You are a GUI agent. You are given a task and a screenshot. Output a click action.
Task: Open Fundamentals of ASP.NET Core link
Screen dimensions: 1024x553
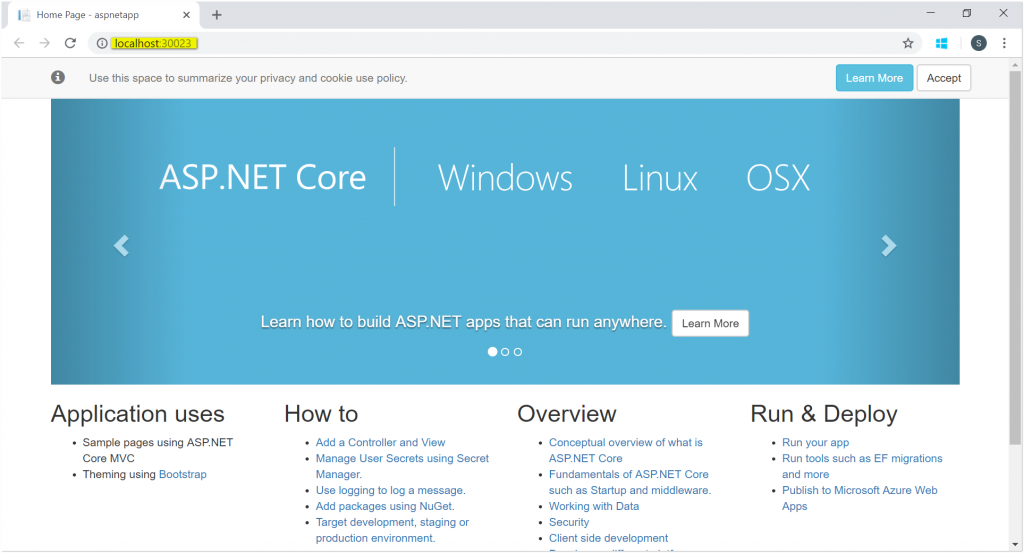pos(630,482)
